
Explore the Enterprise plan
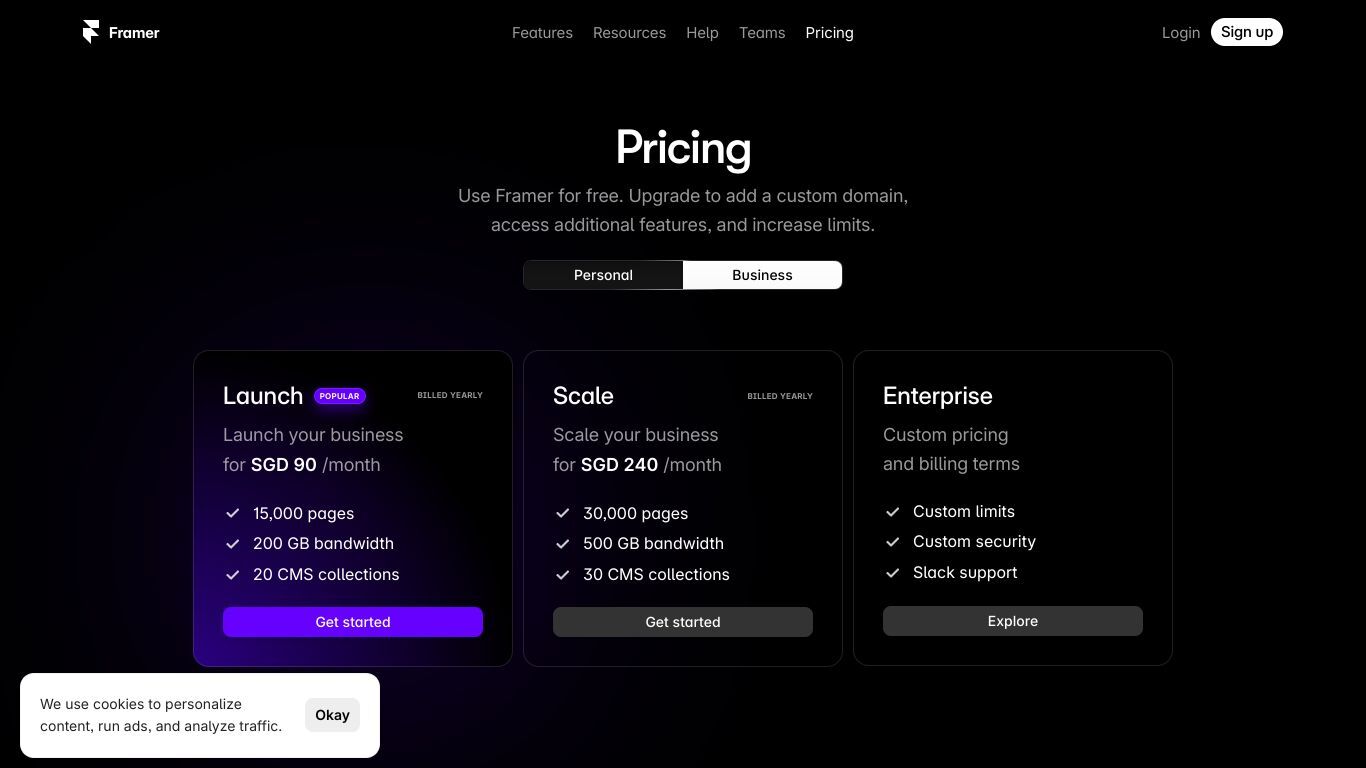click(1013, 621)
